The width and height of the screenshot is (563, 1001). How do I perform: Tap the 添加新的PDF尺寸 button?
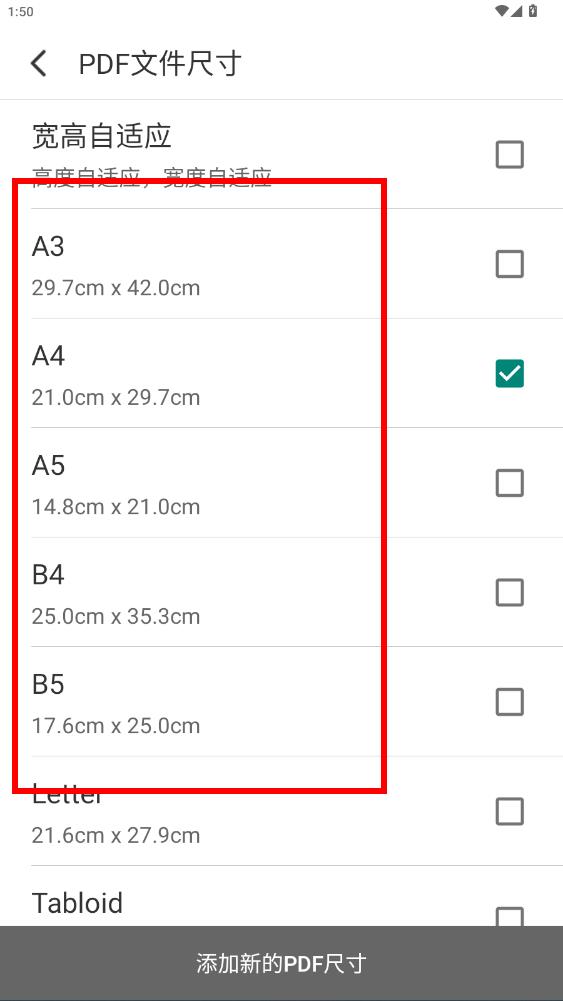click(x=282, y=963)
